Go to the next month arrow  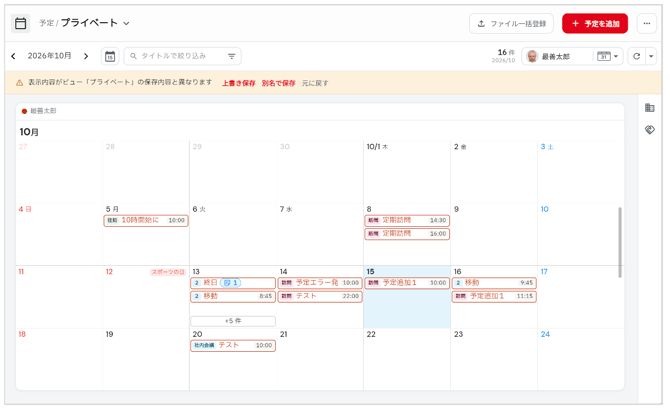86,56
